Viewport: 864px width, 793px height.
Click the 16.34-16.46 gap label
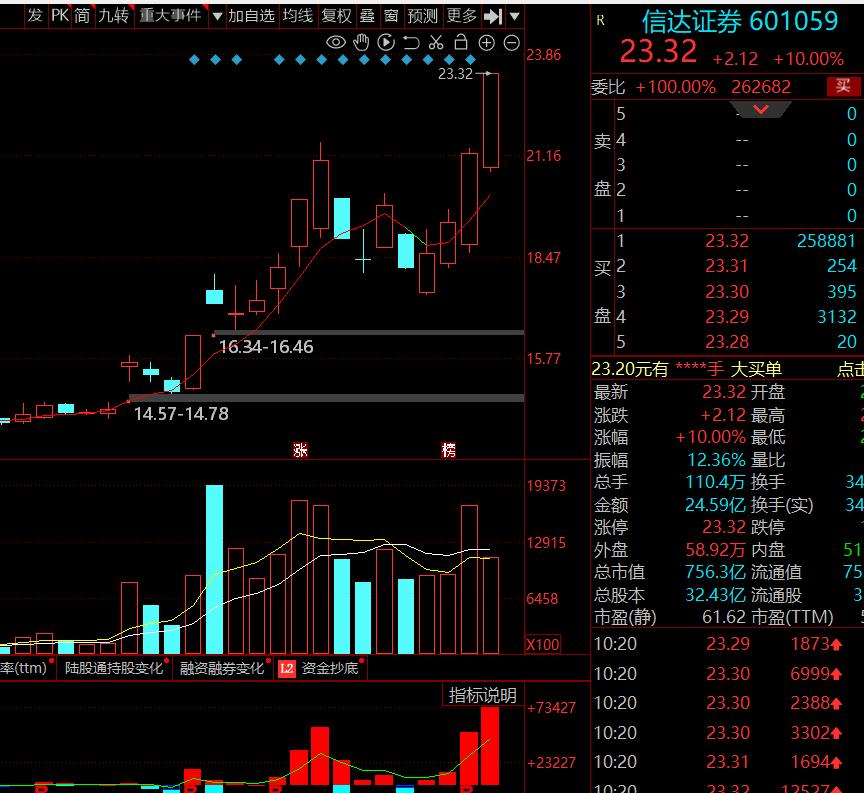[266, 347]
